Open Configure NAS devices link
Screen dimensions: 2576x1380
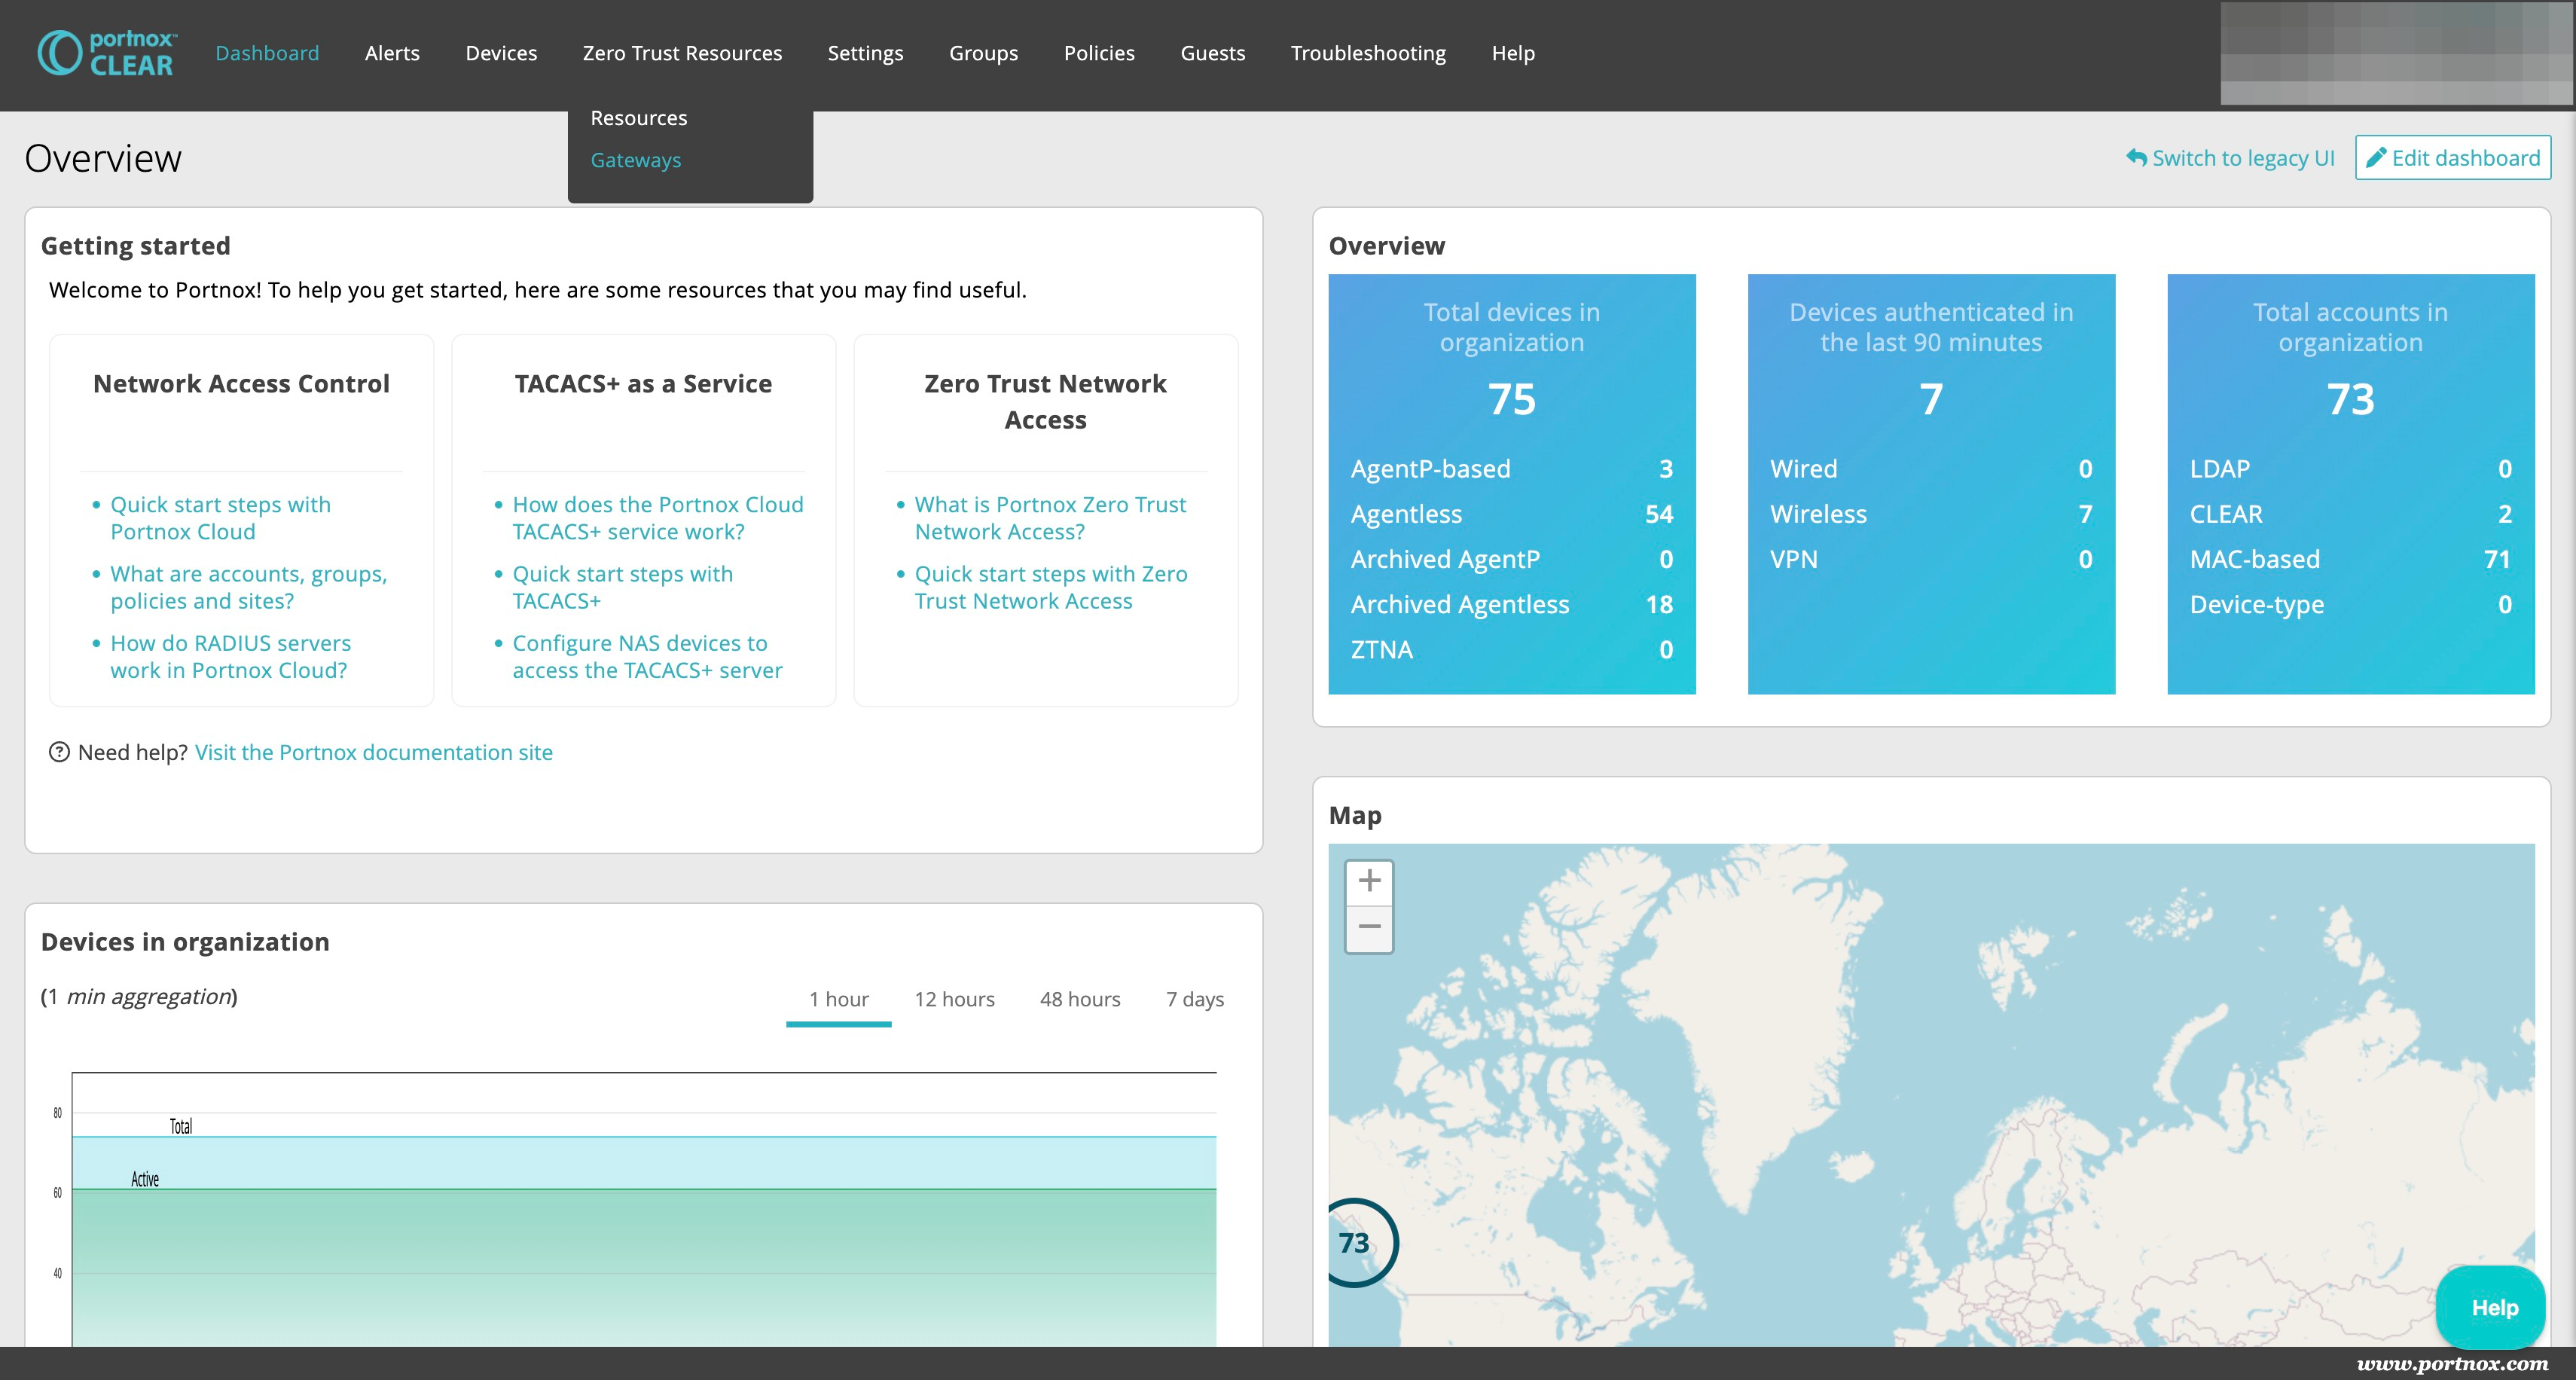[x=647, y=656]
